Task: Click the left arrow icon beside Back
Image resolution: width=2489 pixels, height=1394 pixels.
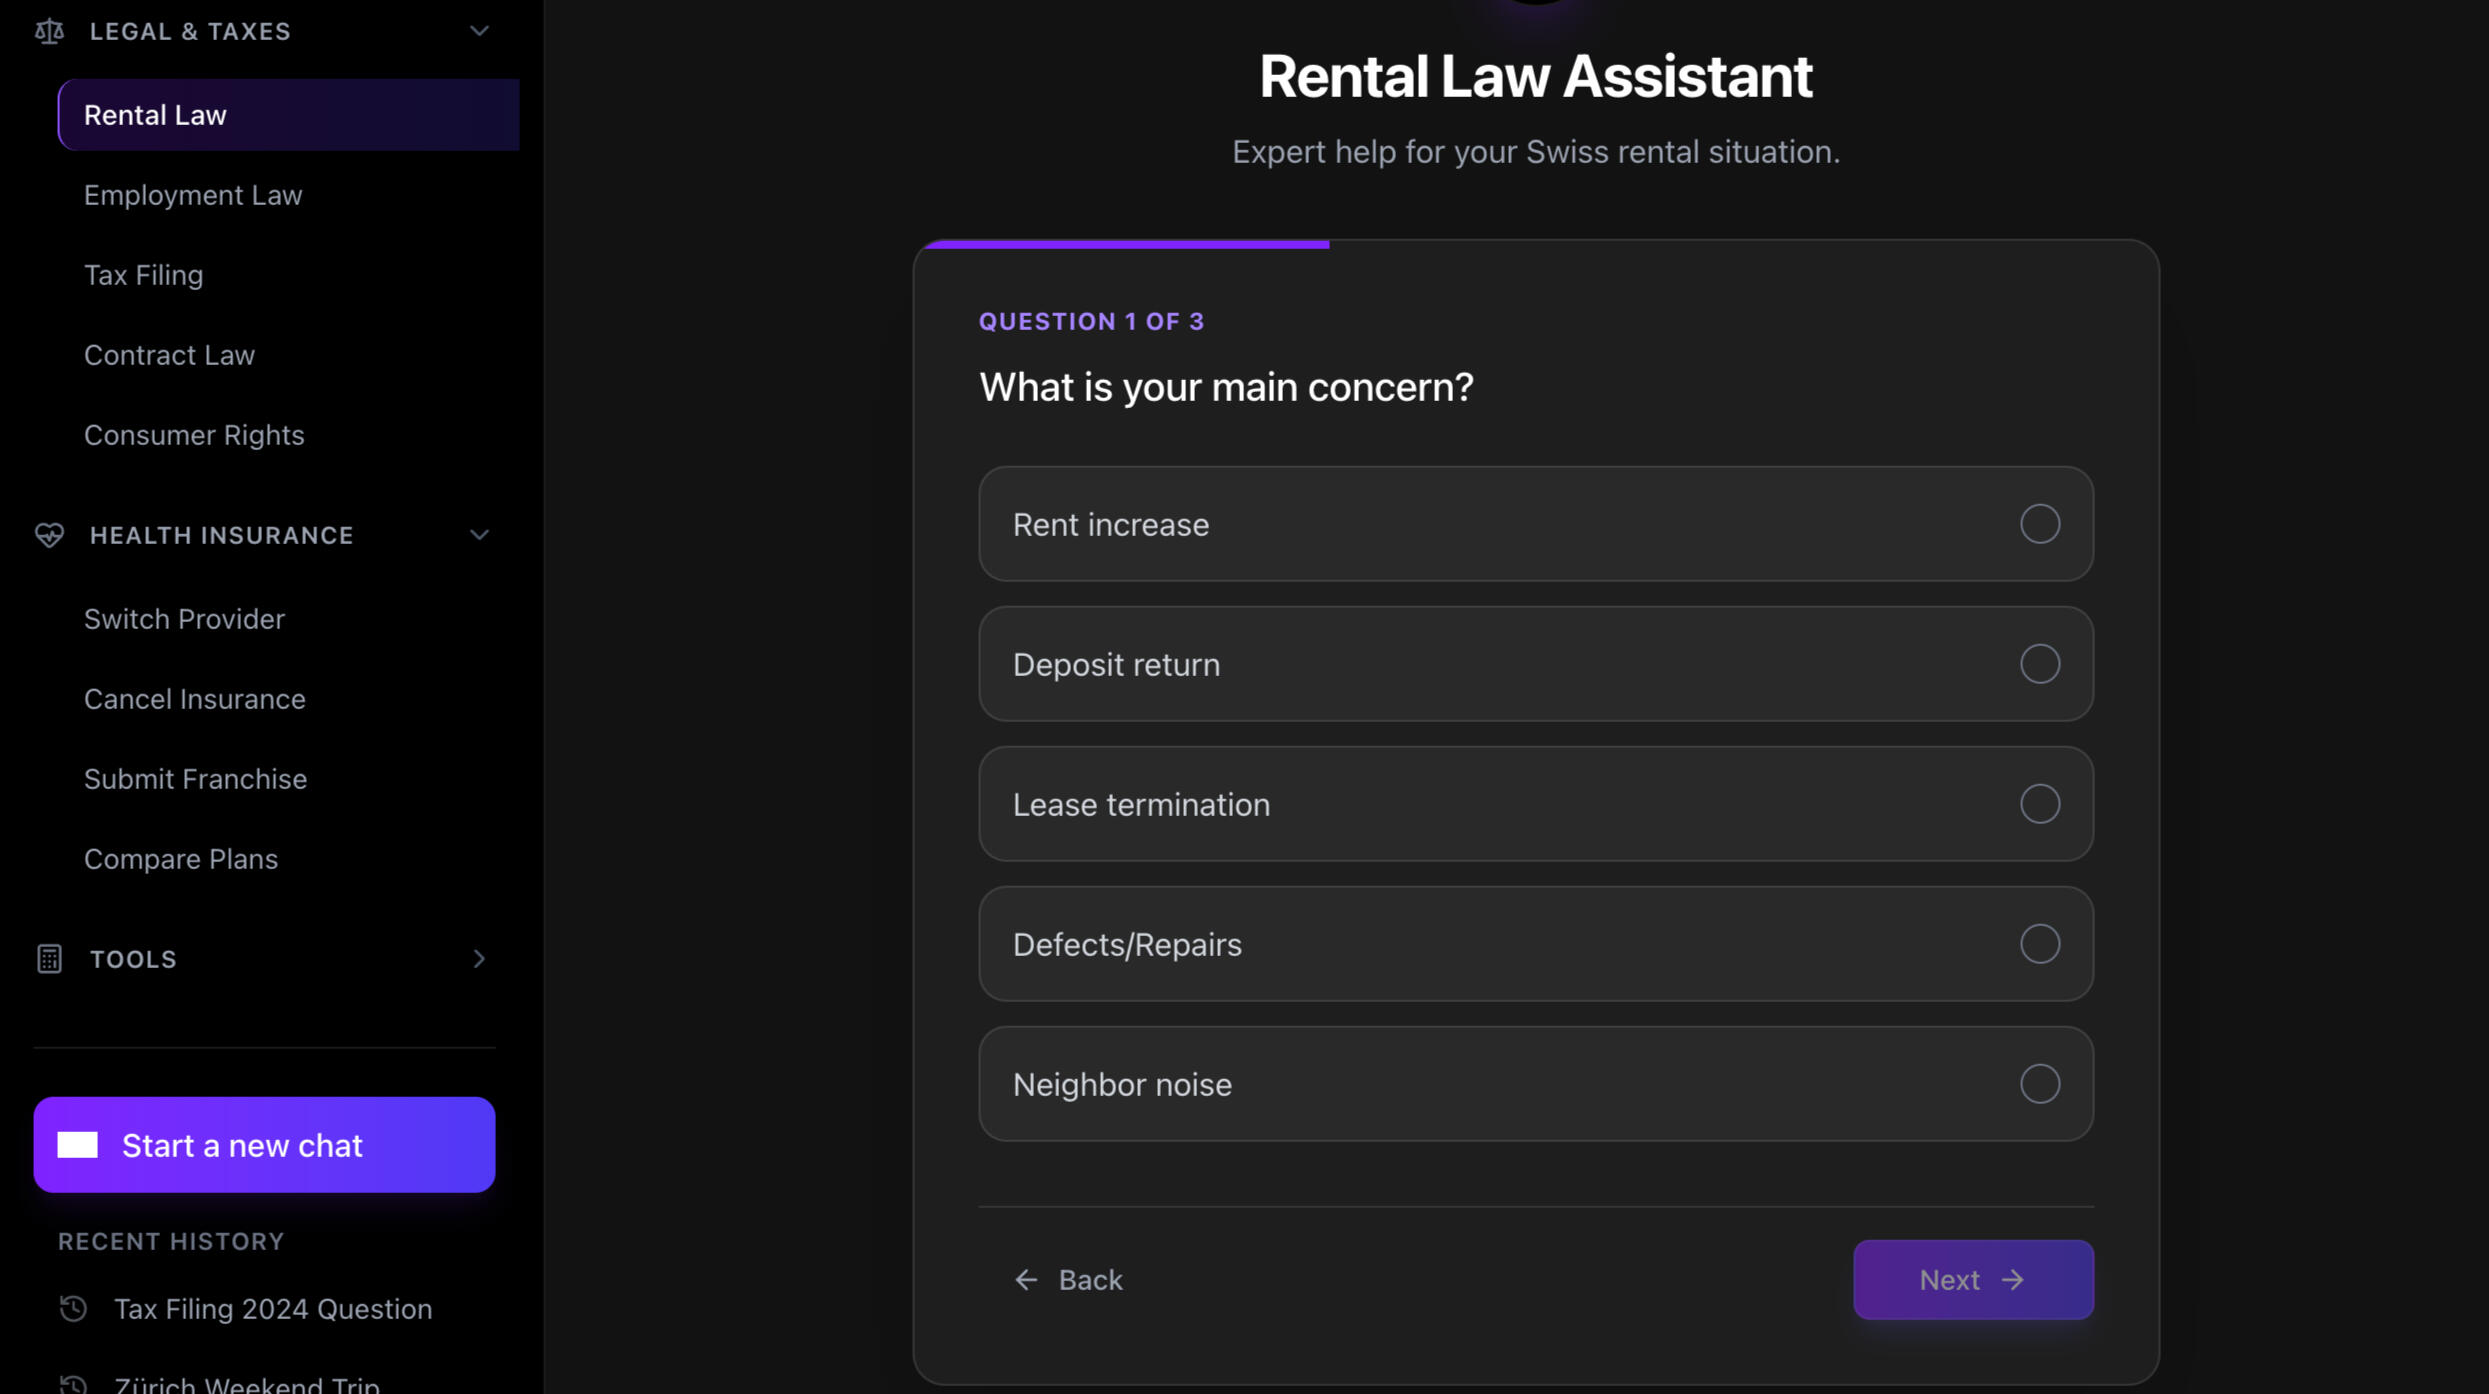Action: coord(1026,1280)
